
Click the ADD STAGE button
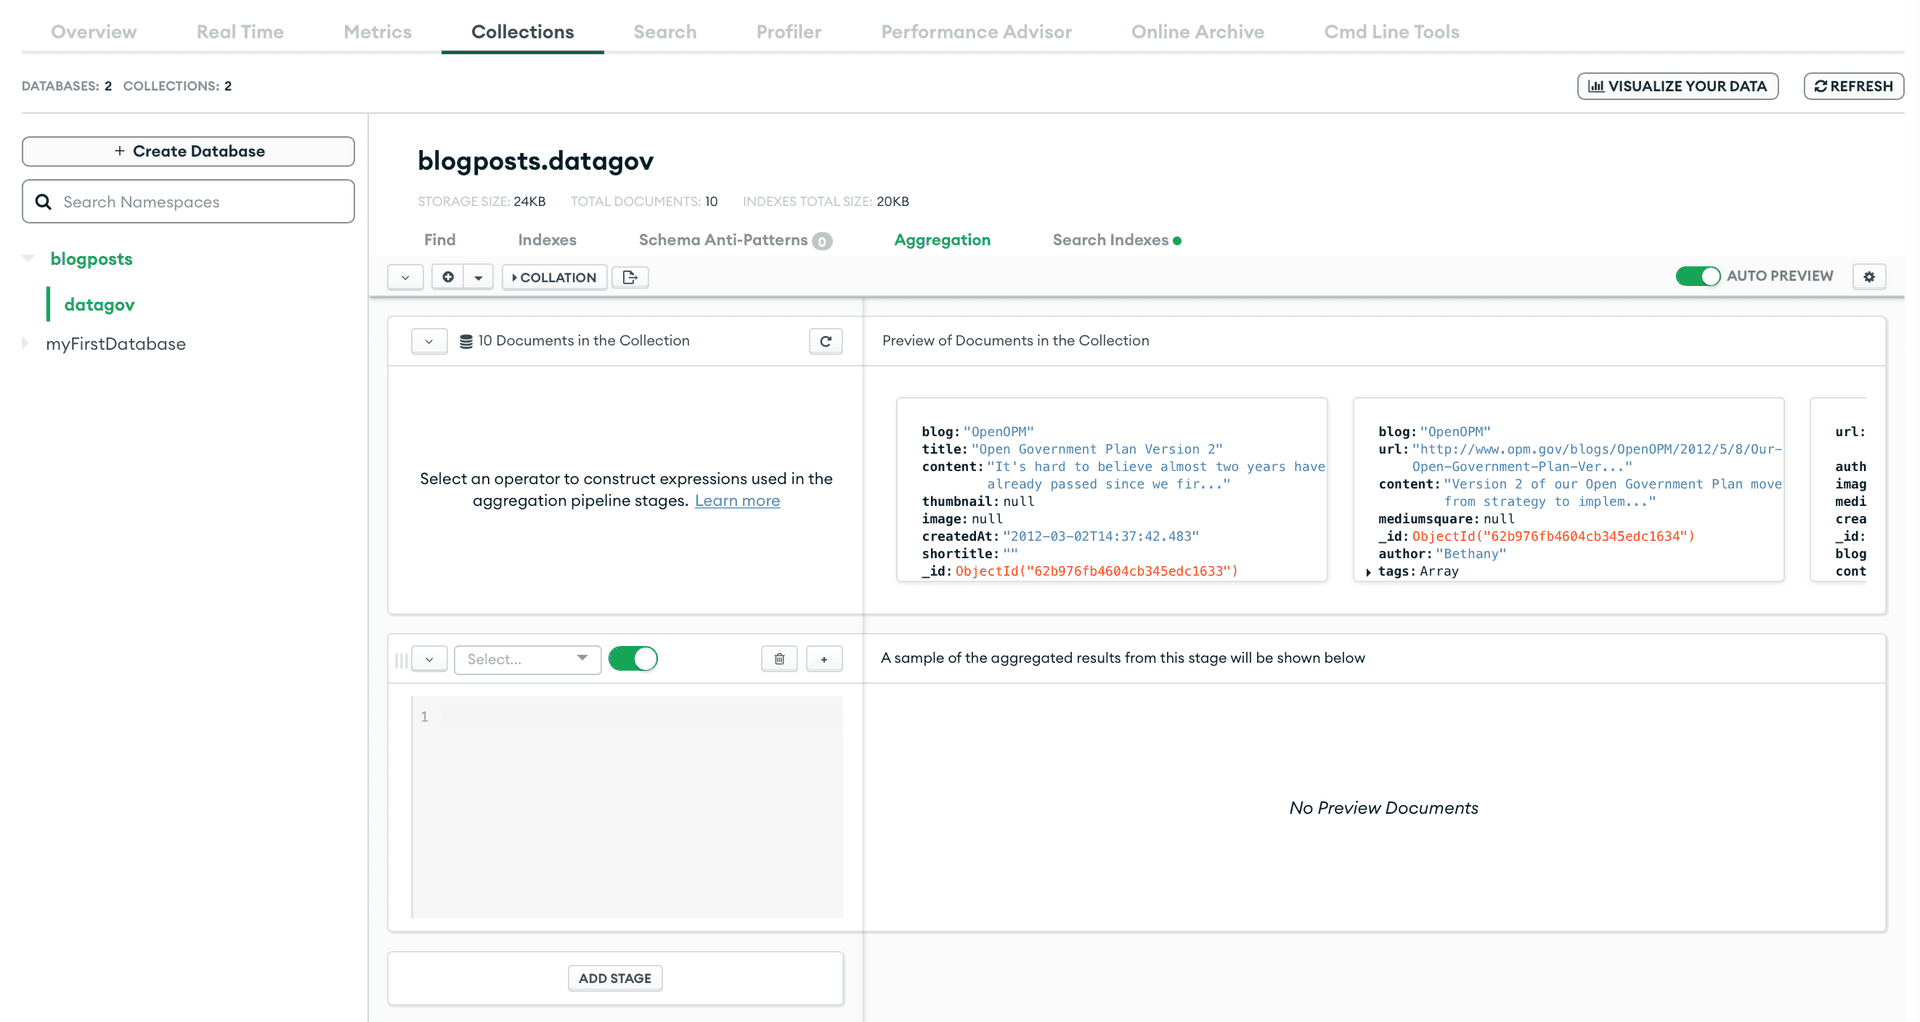tap(614, 978)
